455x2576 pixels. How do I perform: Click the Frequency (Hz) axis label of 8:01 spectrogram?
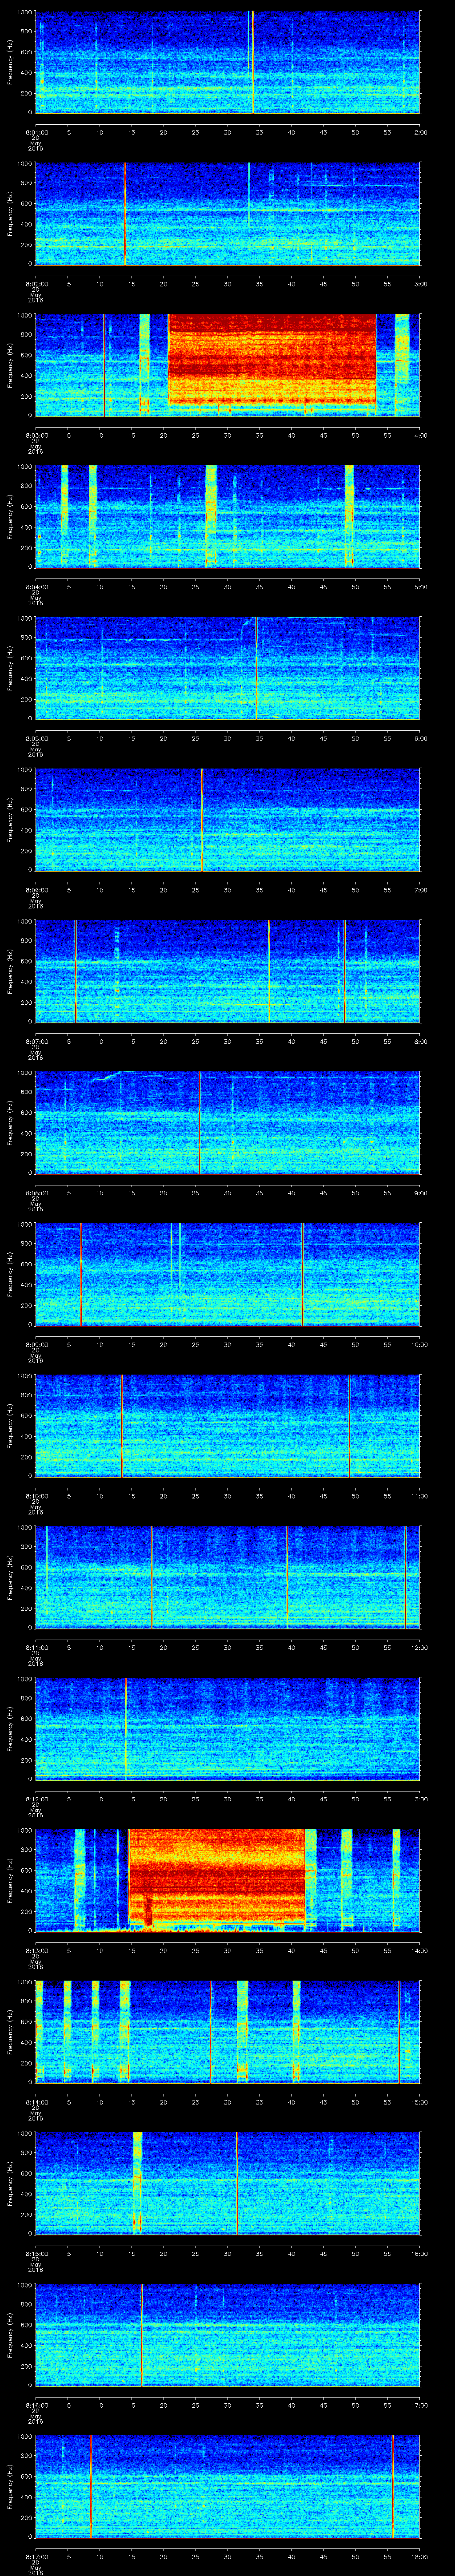pyautogui.click(x=10, y=62)
